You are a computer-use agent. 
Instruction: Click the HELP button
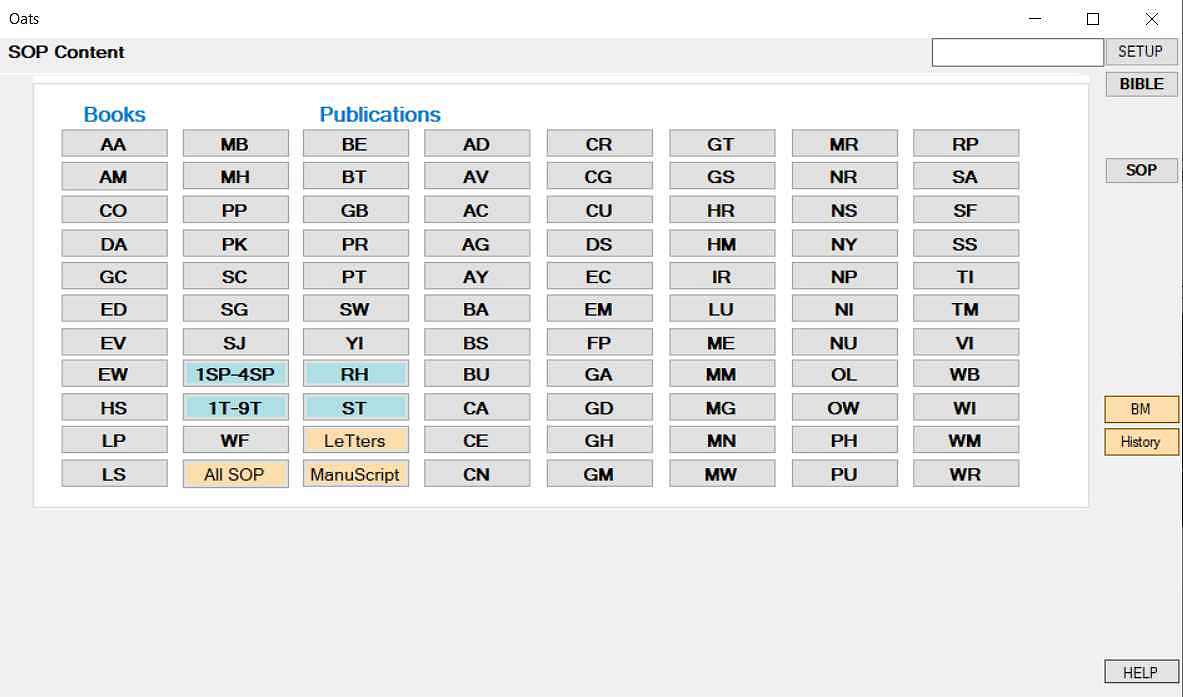tap(1141, 672)
